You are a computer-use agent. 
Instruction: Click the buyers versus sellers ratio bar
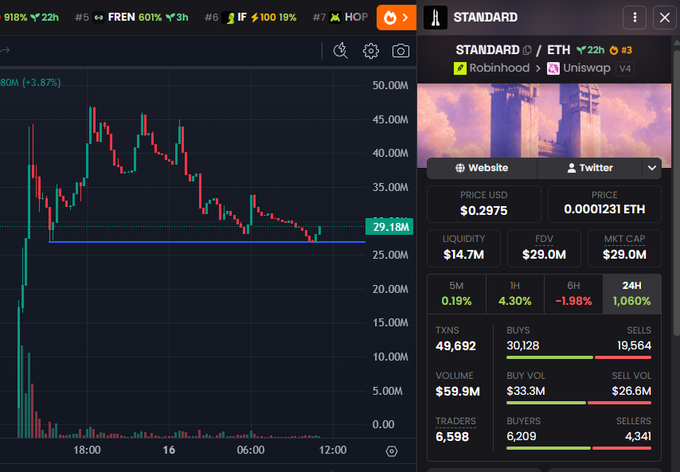point(579,448)
